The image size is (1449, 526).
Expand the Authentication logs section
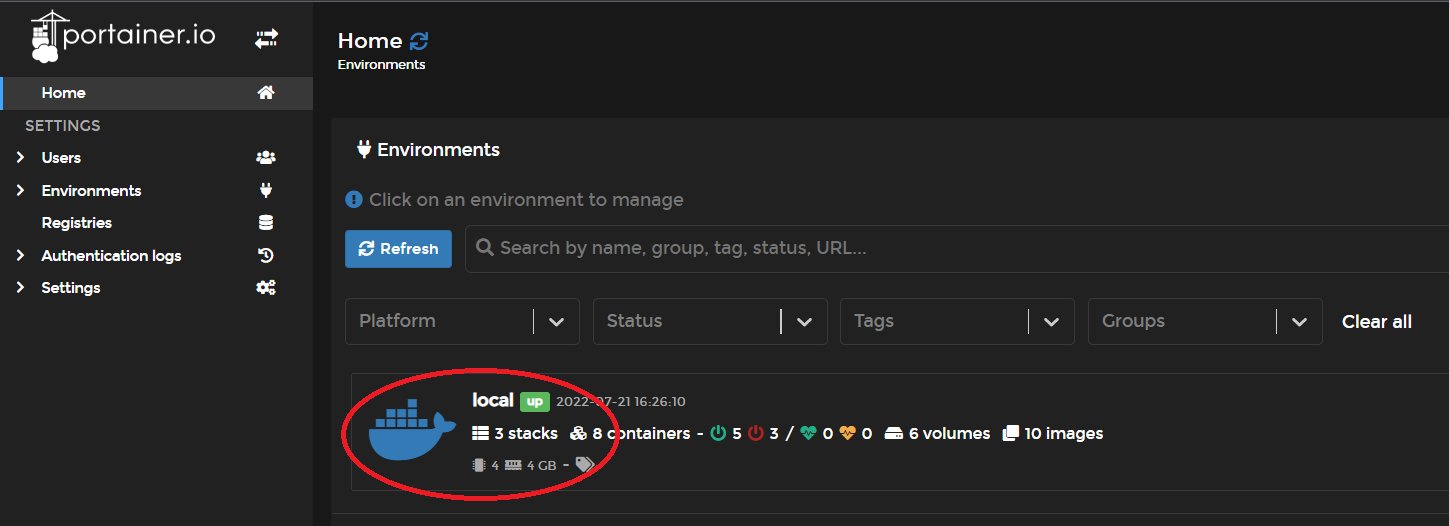tap(20, 256)
